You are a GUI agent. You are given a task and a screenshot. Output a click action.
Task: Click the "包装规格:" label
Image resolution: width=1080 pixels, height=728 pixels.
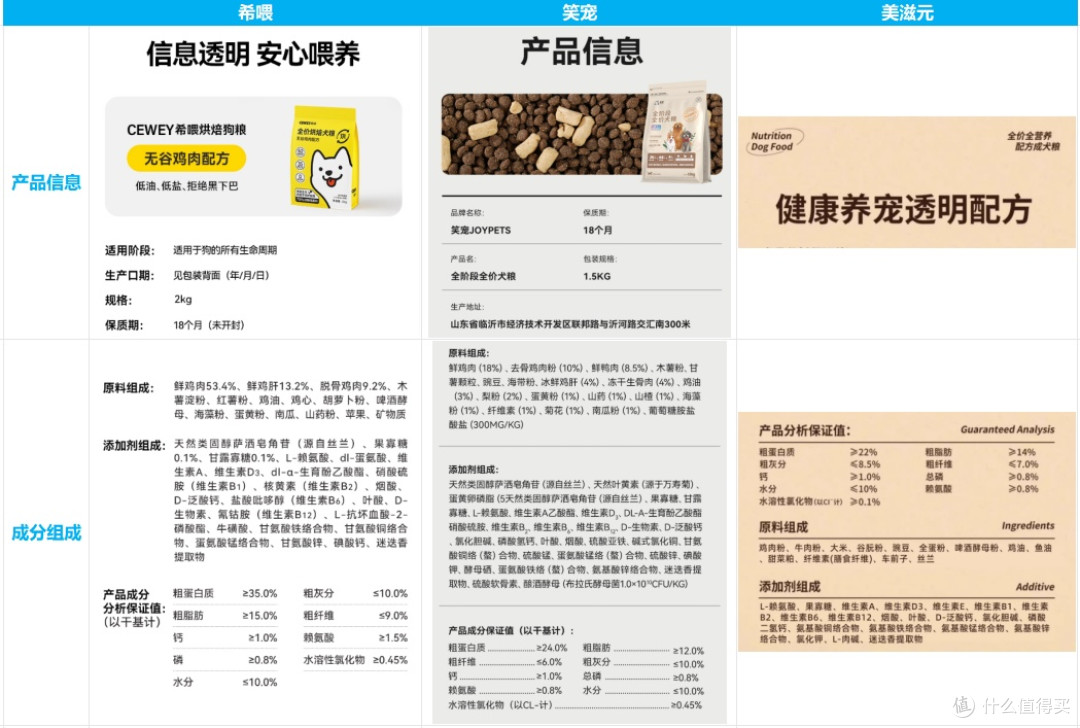(600, 259)
